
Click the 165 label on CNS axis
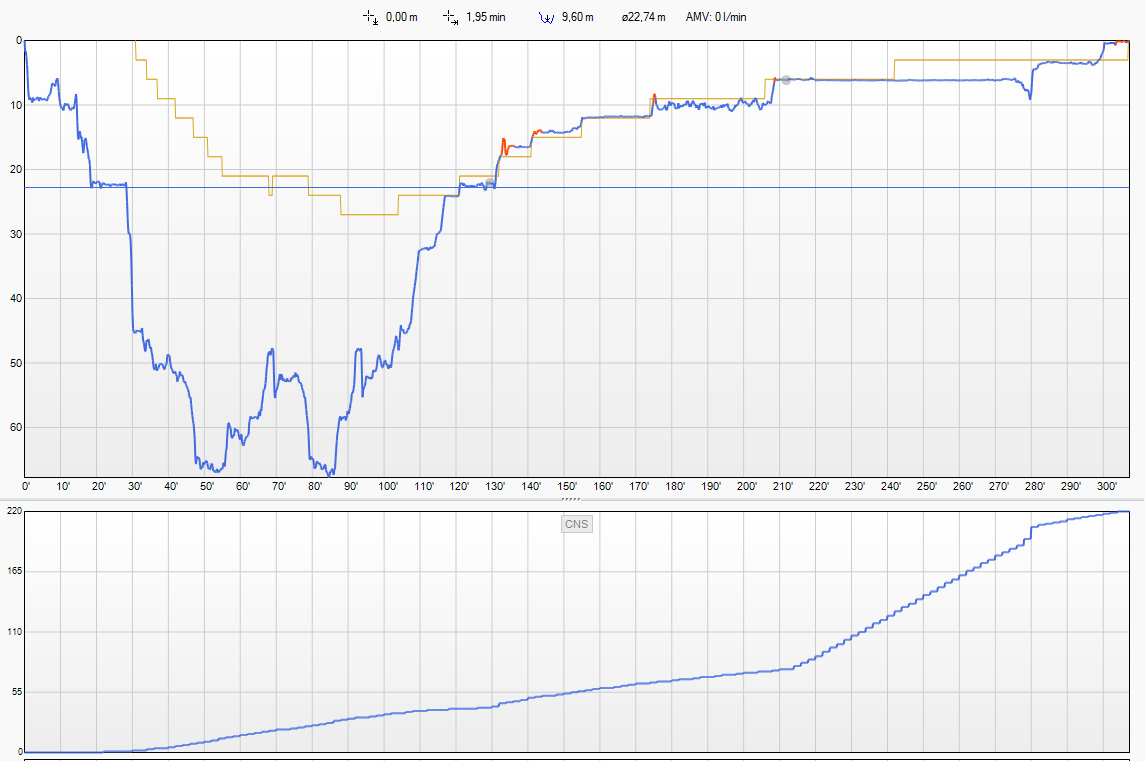tap(14, 571)
